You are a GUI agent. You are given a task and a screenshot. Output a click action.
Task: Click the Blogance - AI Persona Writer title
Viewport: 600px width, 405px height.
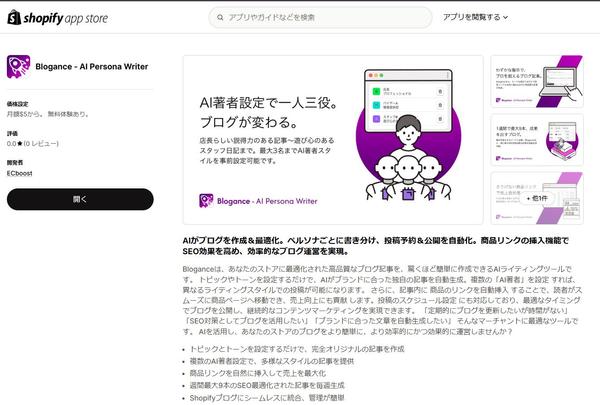(x=91, y=67)
